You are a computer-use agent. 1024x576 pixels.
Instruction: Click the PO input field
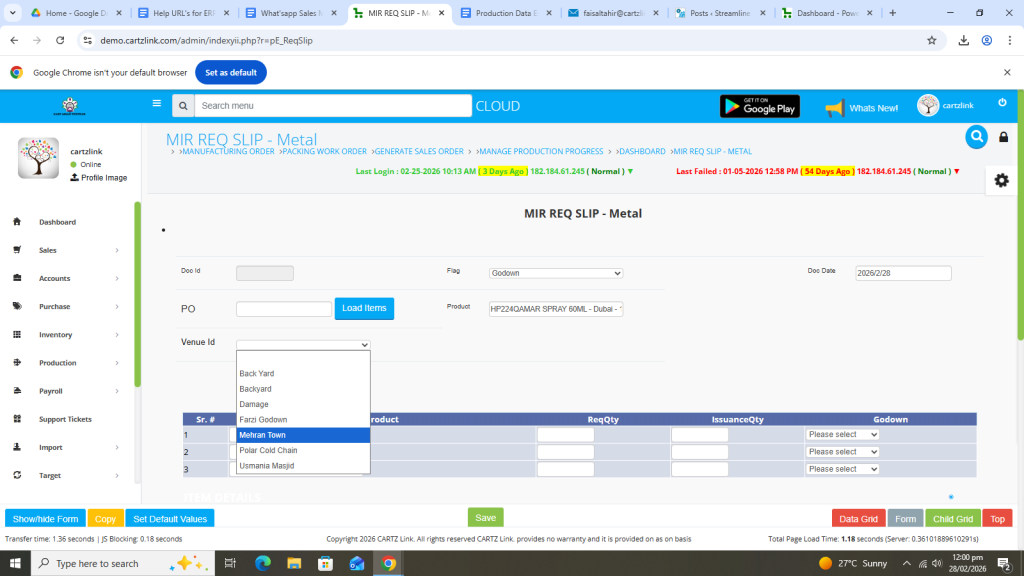click(284, 309)
